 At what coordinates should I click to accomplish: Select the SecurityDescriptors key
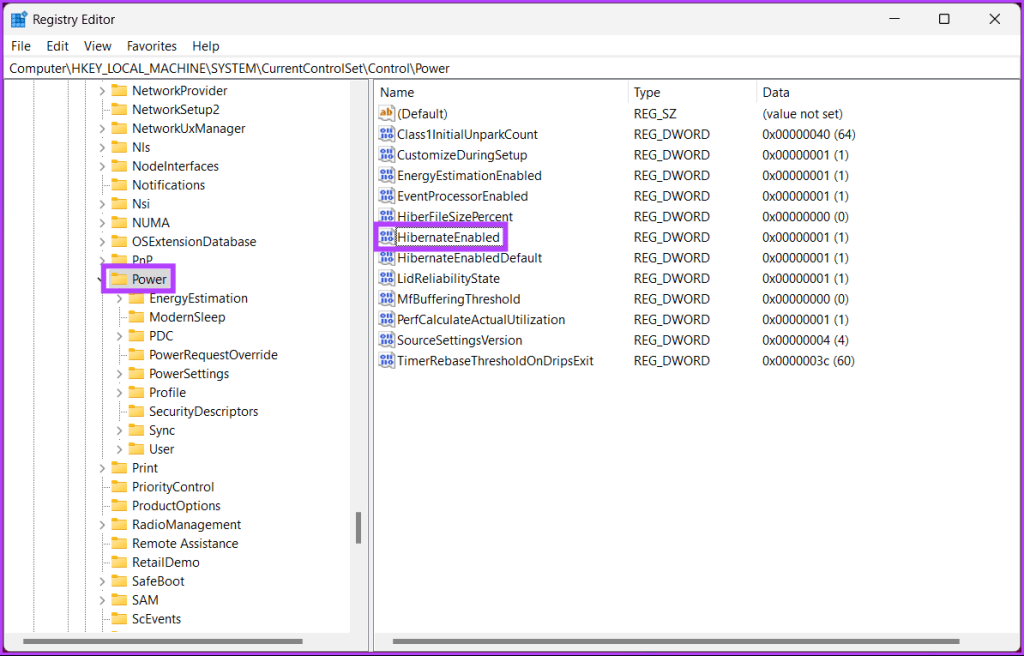coord(203,412)
